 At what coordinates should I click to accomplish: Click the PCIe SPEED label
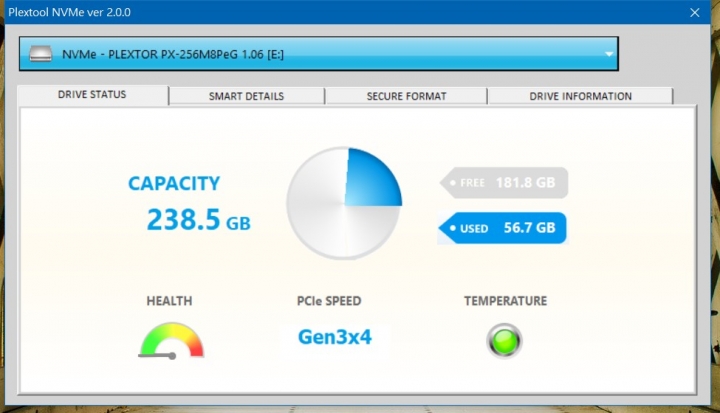(x=329, y=301)
